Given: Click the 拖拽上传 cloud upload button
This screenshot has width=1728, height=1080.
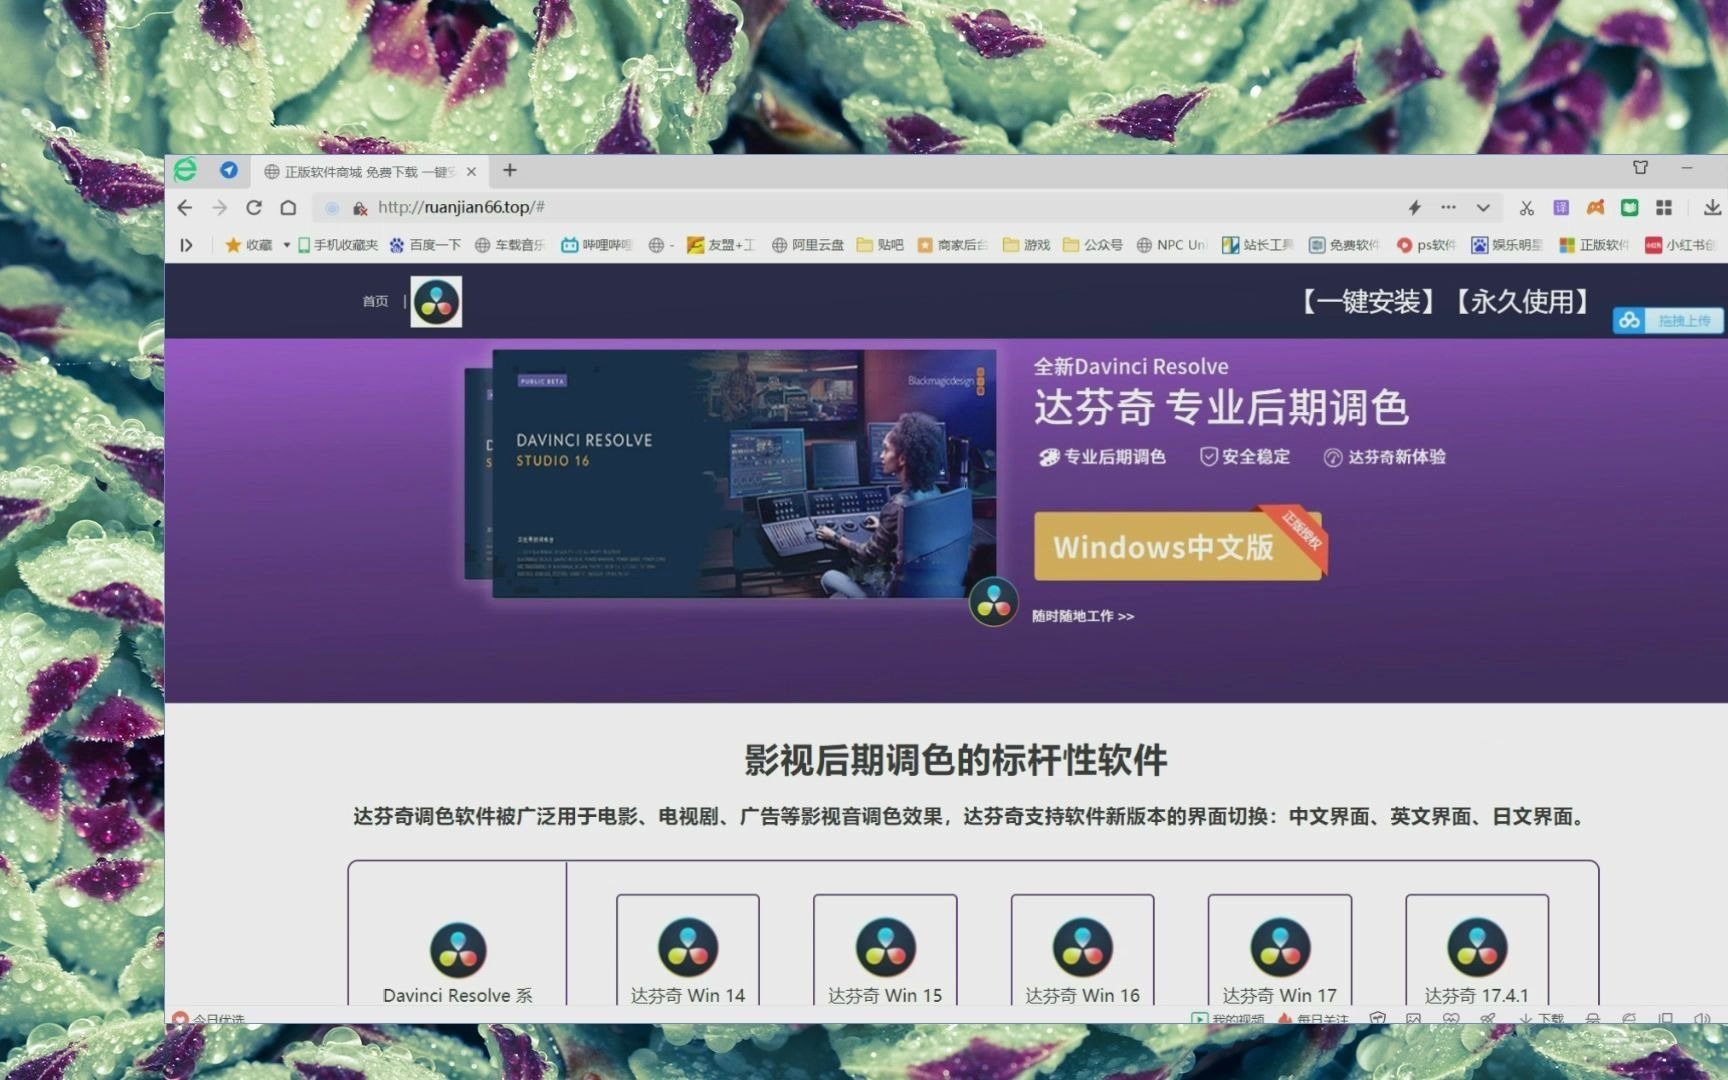Looking at the screenshot, I should coord(1667,320).
